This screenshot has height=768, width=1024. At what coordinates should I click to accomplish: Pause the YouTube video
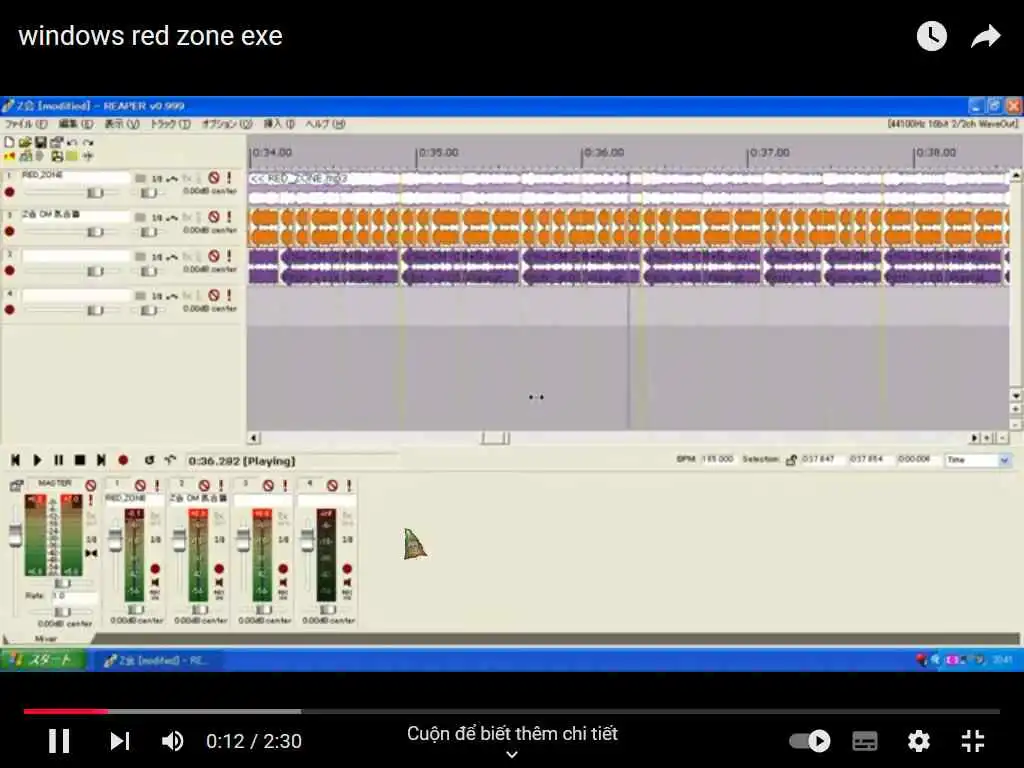59,741
